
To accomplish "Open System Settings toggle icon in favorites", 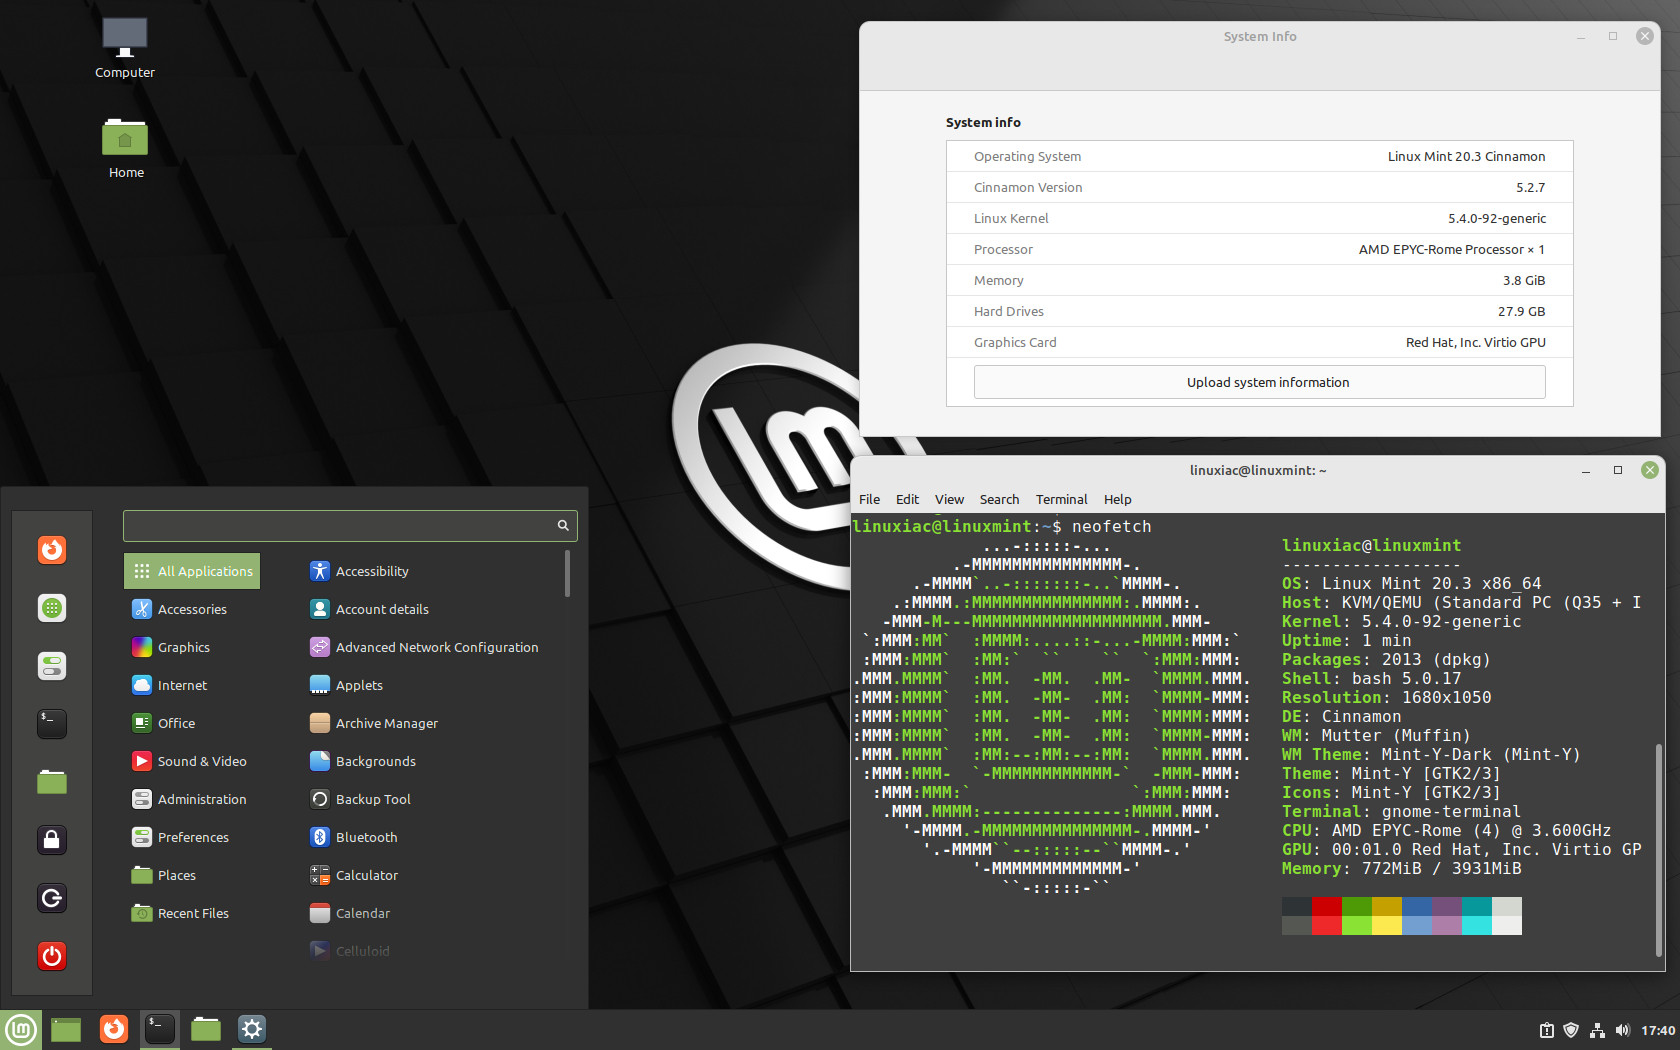I will (x=52, y=666).
